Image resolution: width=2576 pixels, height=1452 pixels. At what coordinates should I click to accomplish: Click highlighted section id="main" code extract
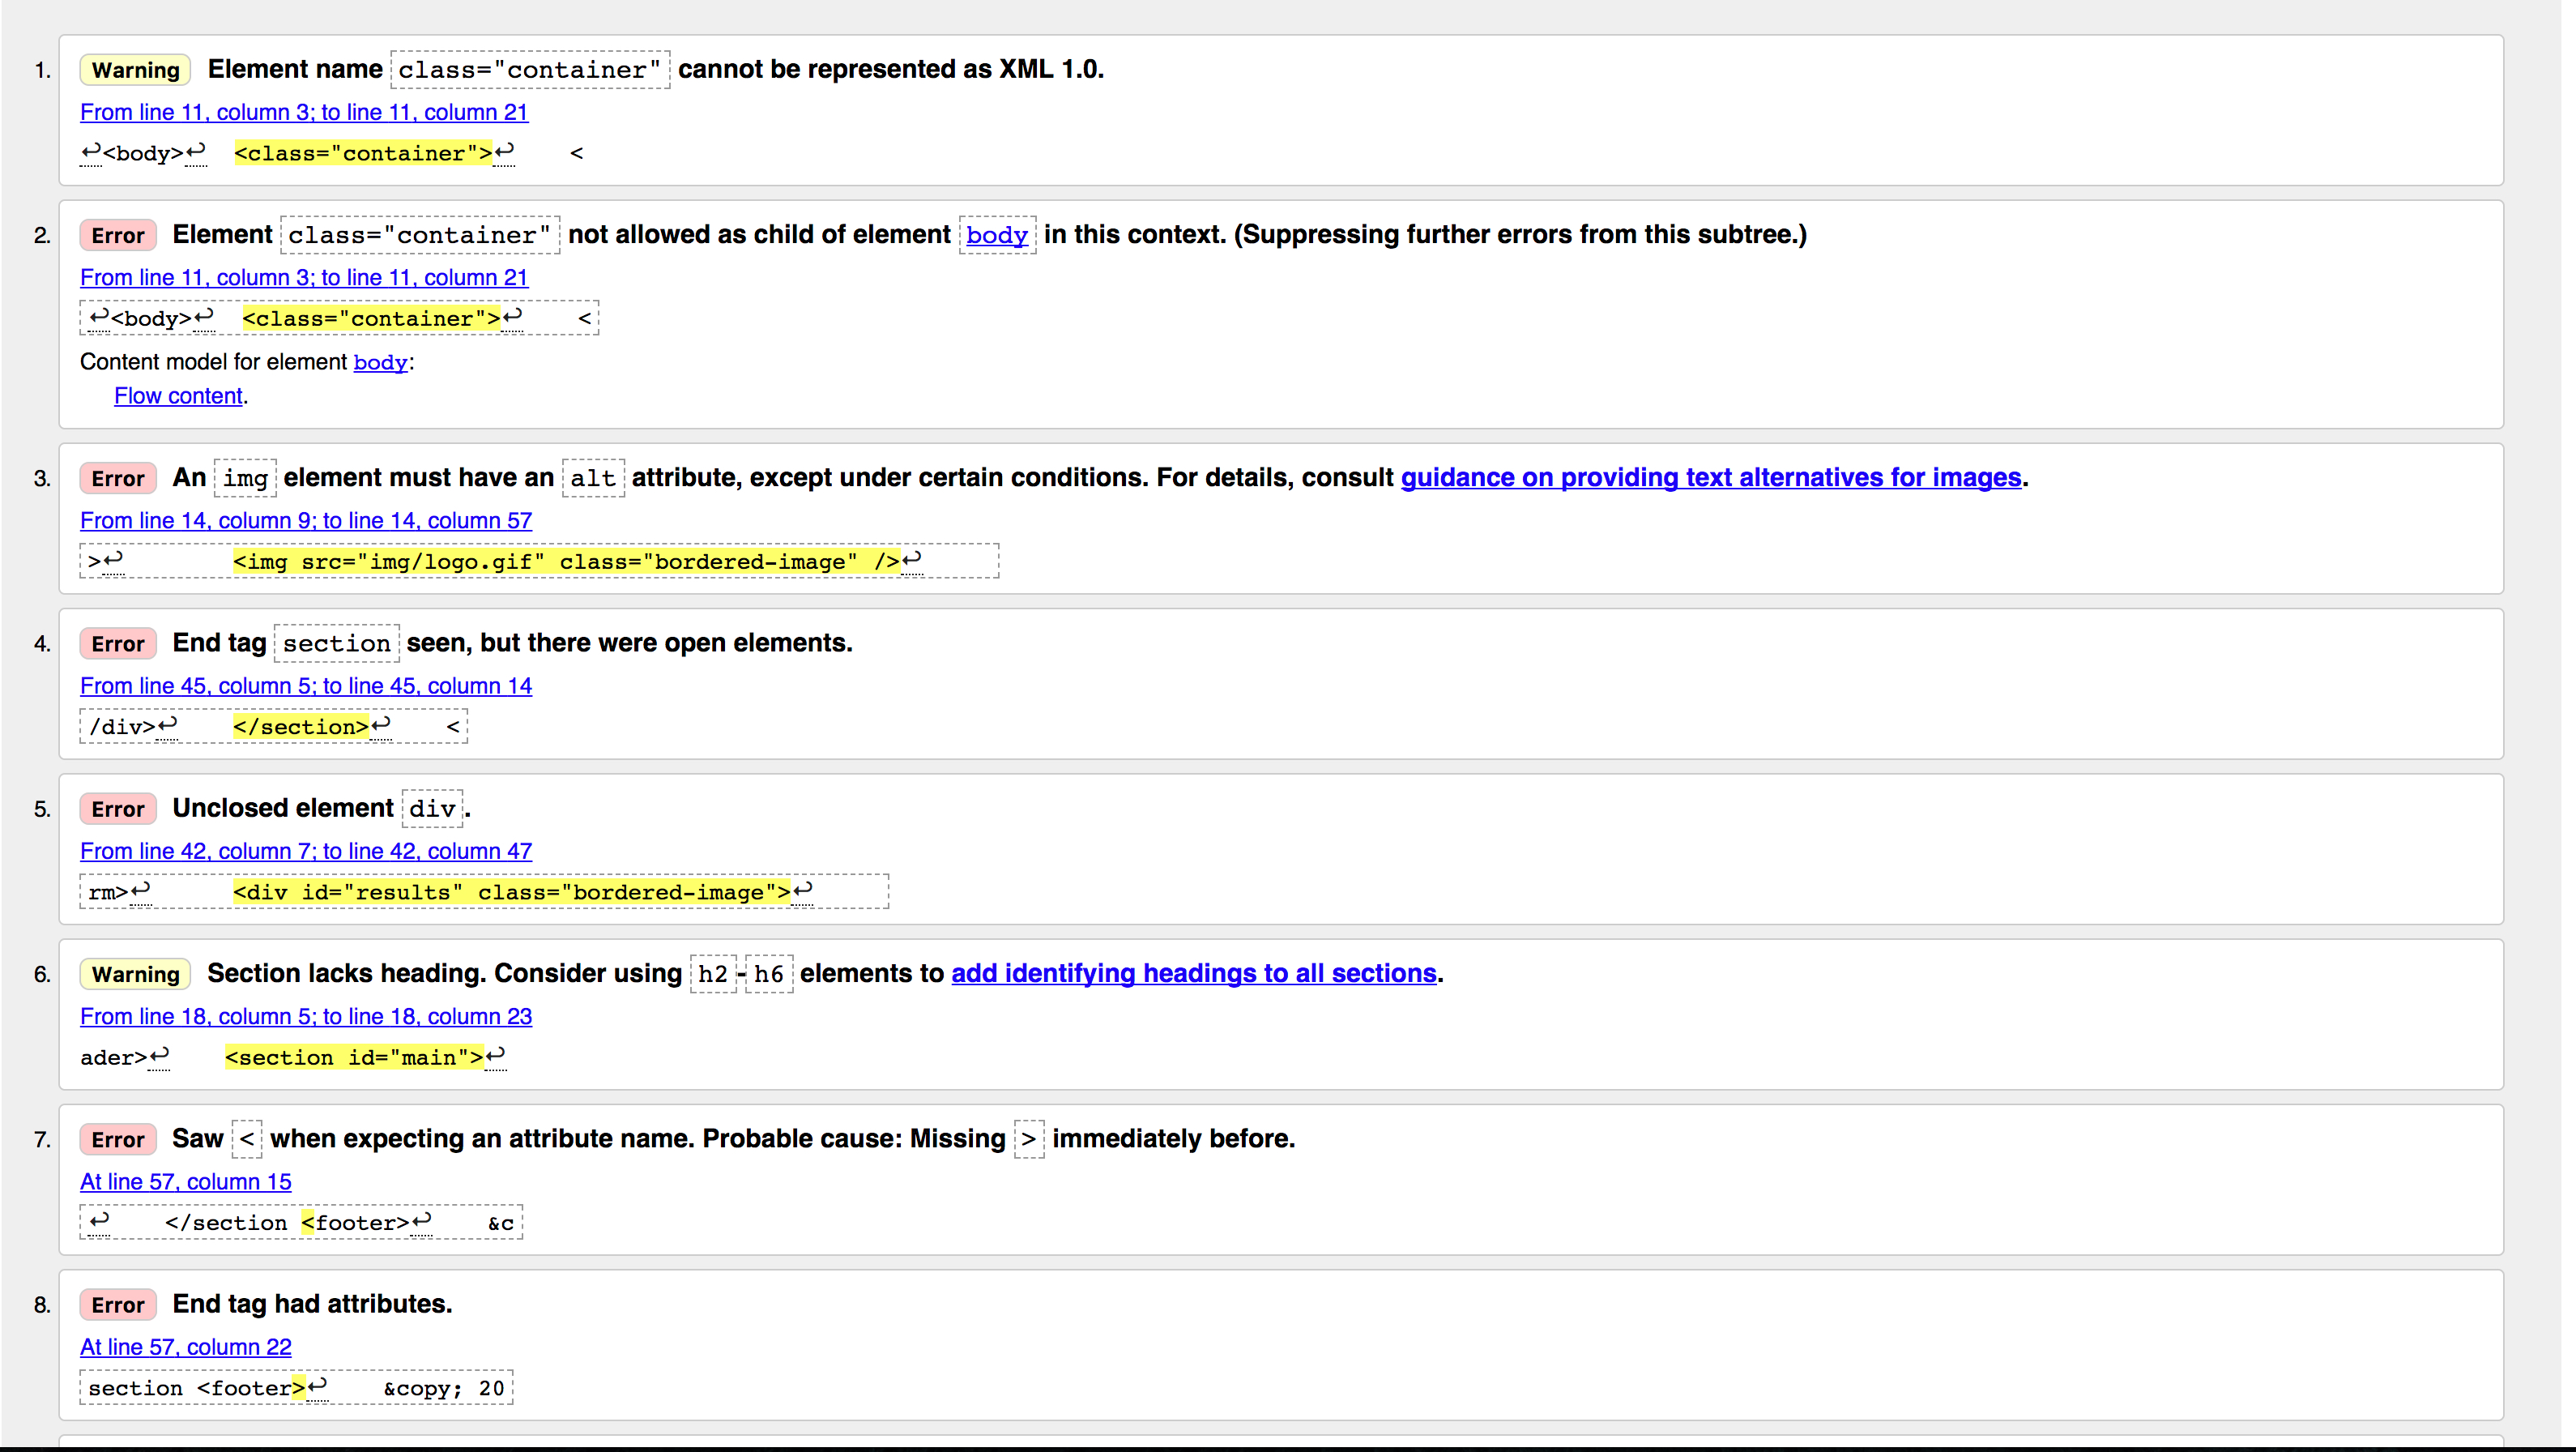point(353,1058)
